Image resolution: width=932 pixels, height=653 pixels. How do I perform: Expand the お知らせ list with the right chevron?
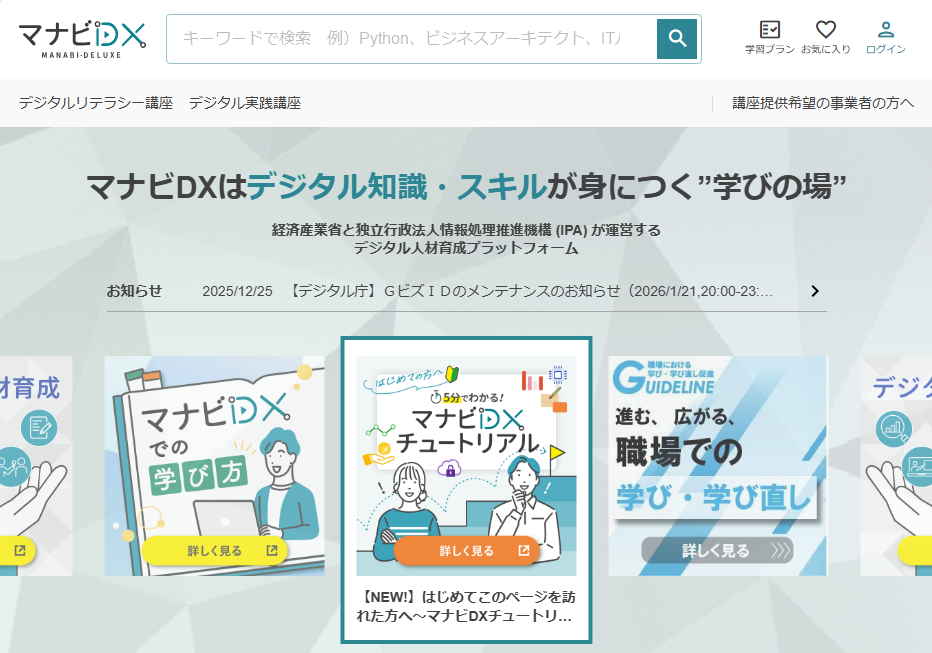coord(814,291)
